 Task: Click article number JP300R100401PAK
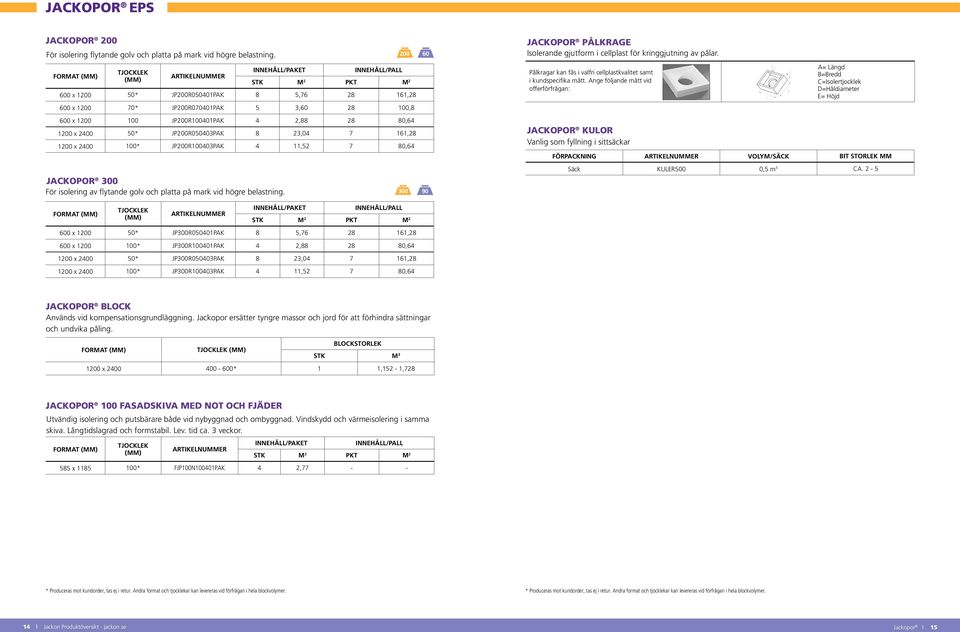pyautogui.click(x=198, y=246)
